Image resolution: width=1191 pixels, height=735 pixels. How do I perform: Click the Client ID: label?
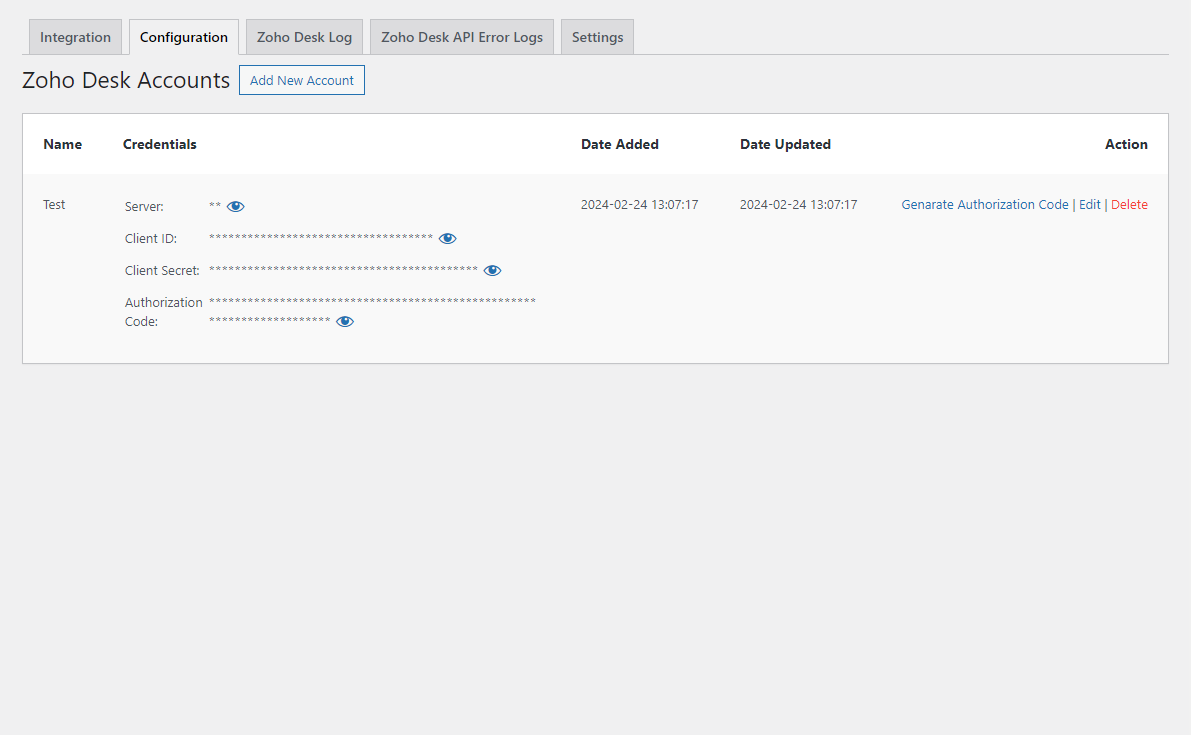pyautogui.click(x=151, y=238)
